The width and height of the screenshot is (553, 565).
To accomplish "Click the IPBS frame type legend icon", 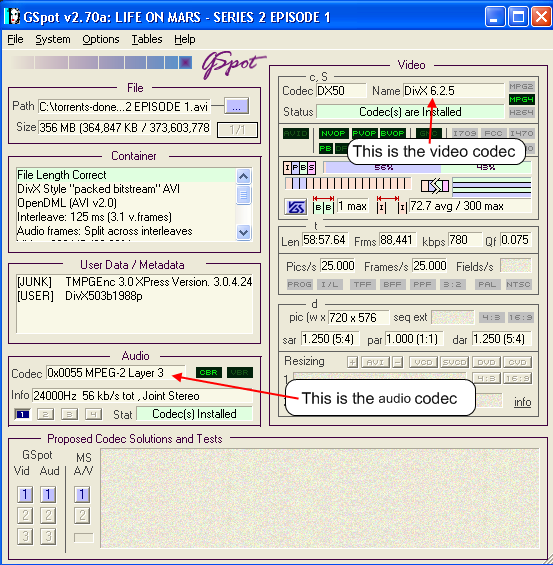I will pos(299,168).
